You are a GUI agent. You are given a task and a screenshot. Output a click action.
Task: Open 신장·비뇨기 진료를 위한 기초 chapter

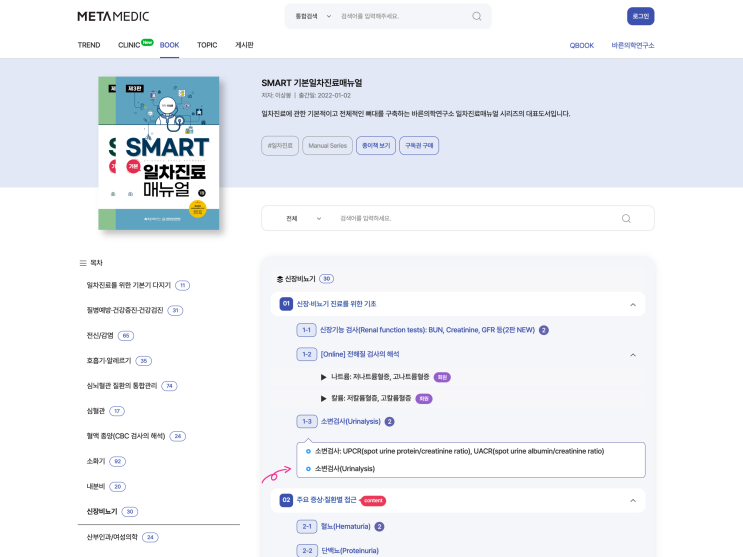click(x=336, y=304)
